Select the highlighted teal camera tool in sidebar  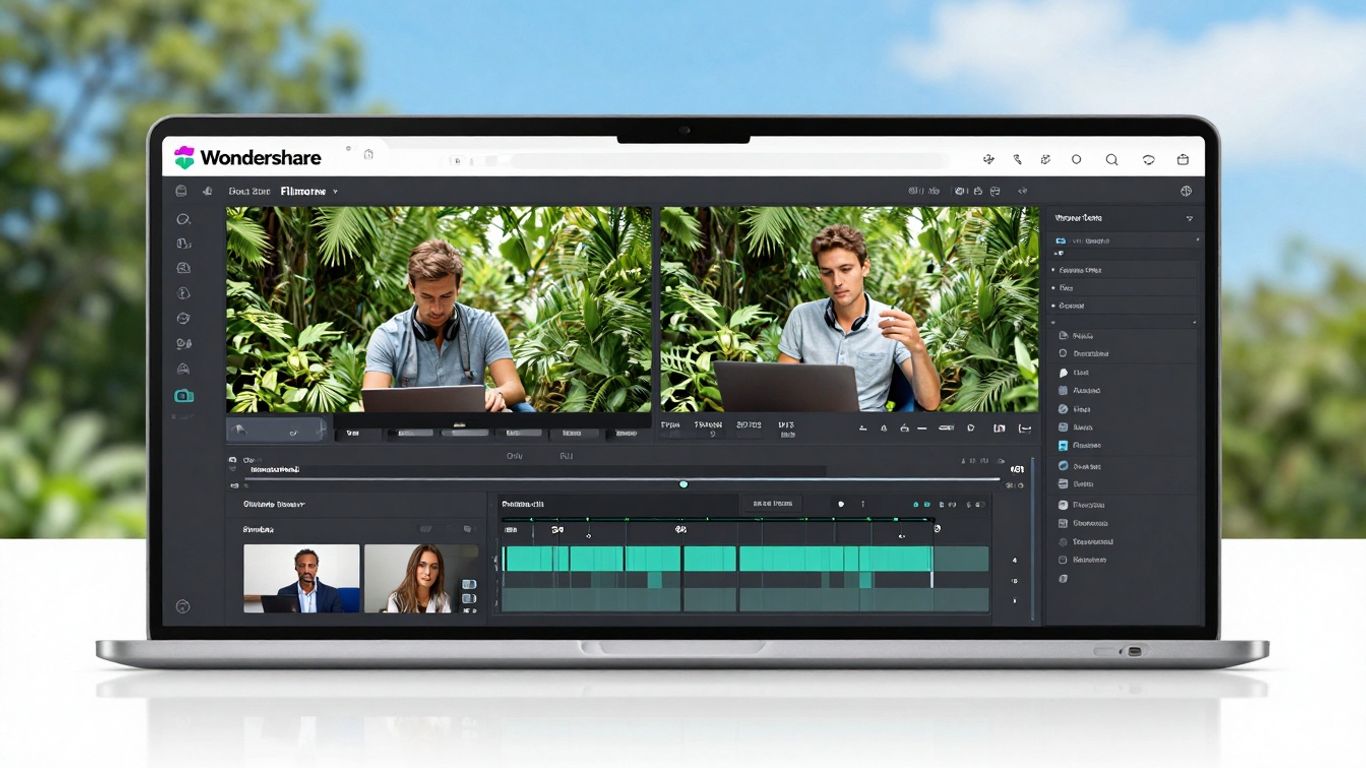(183, 395)
